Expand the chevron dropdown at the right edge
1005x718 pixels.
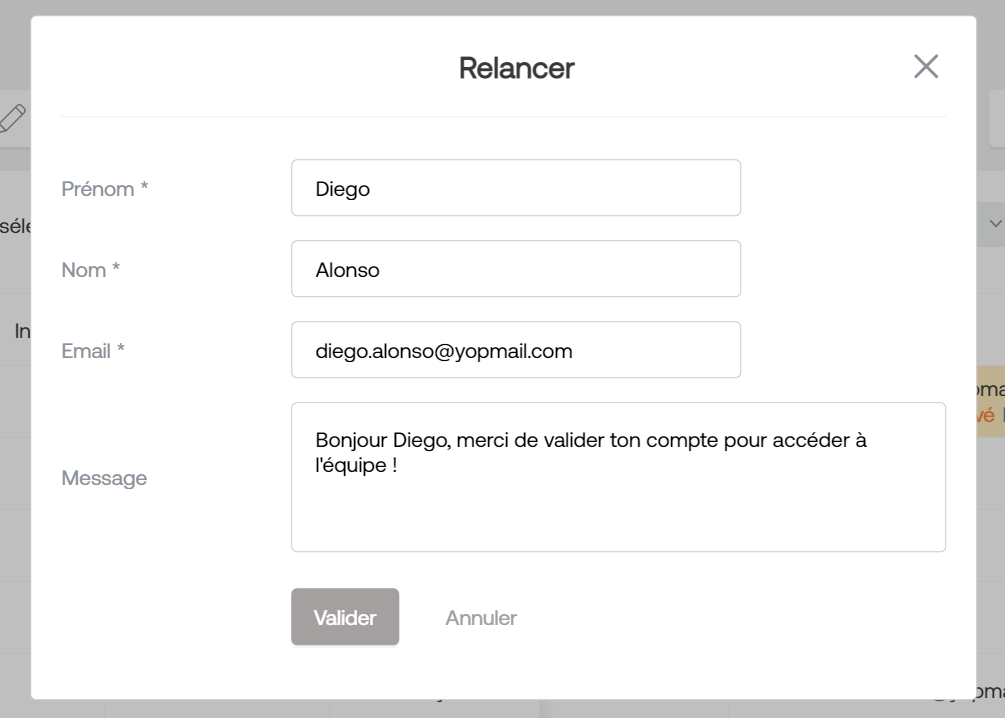point(995,224)
